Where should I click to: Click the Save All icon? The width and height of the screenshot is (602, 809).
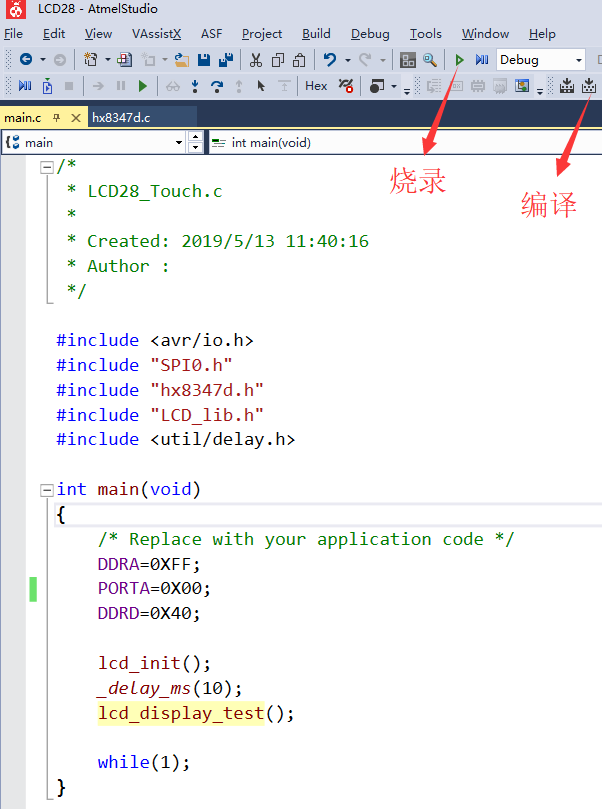click(226, 60)
